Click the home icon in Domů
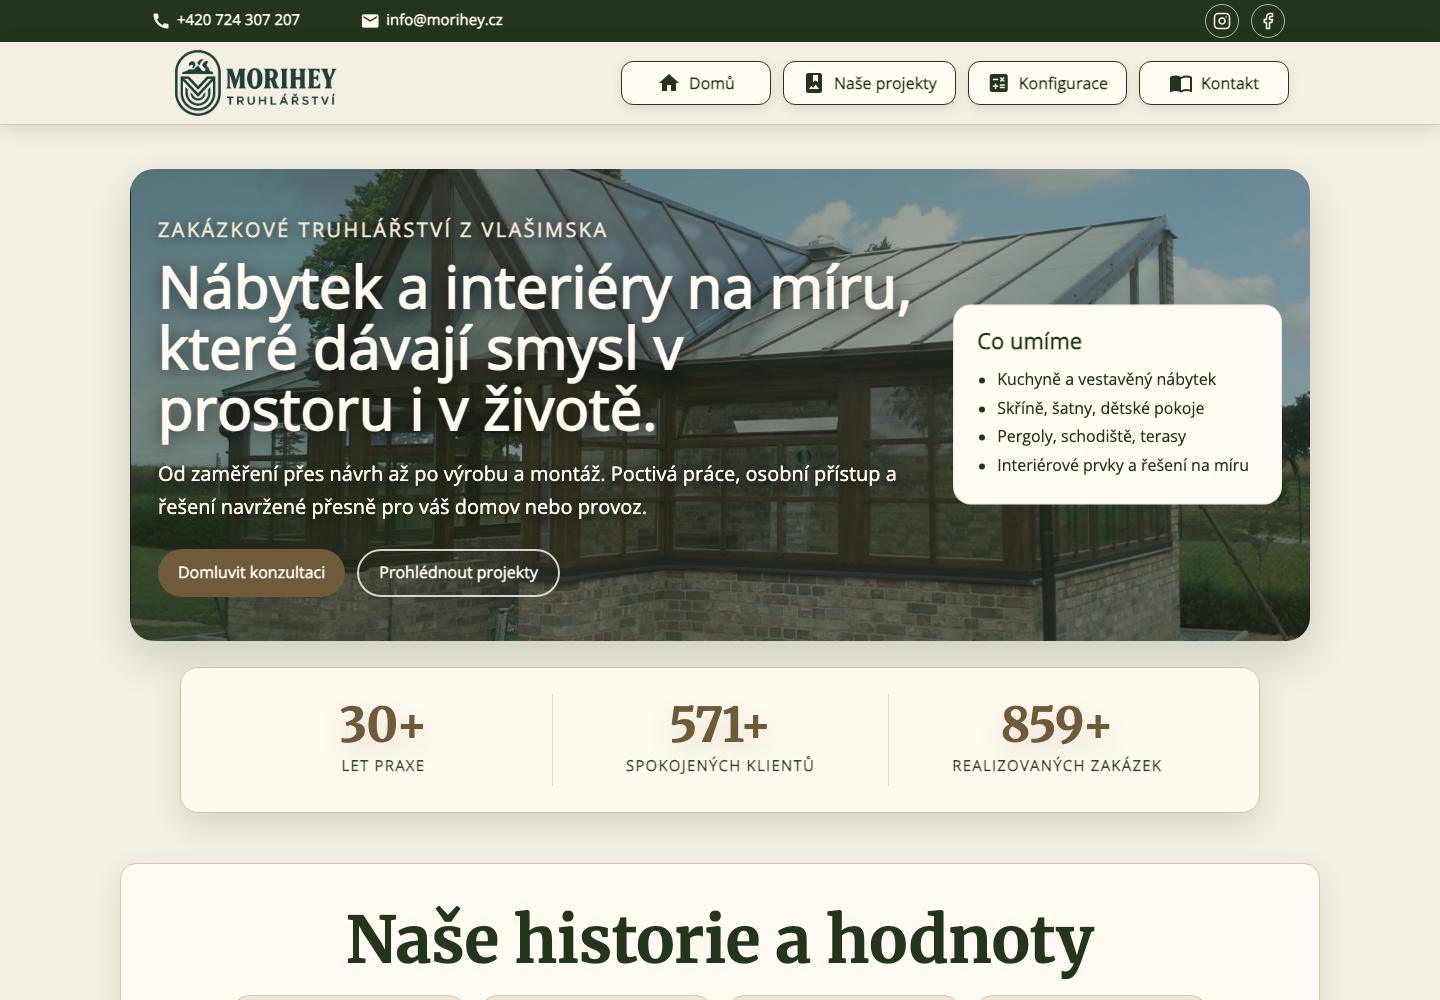1440x1000 pixels. (669, 83)
